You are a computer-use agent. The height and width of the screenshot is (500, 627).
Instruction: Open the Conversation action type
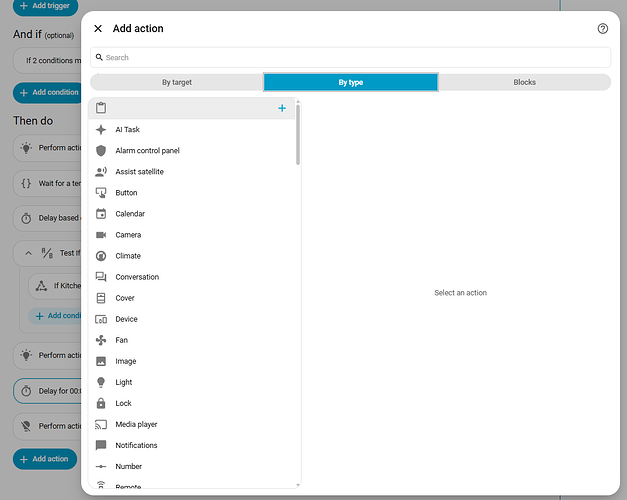coord(192,277)
